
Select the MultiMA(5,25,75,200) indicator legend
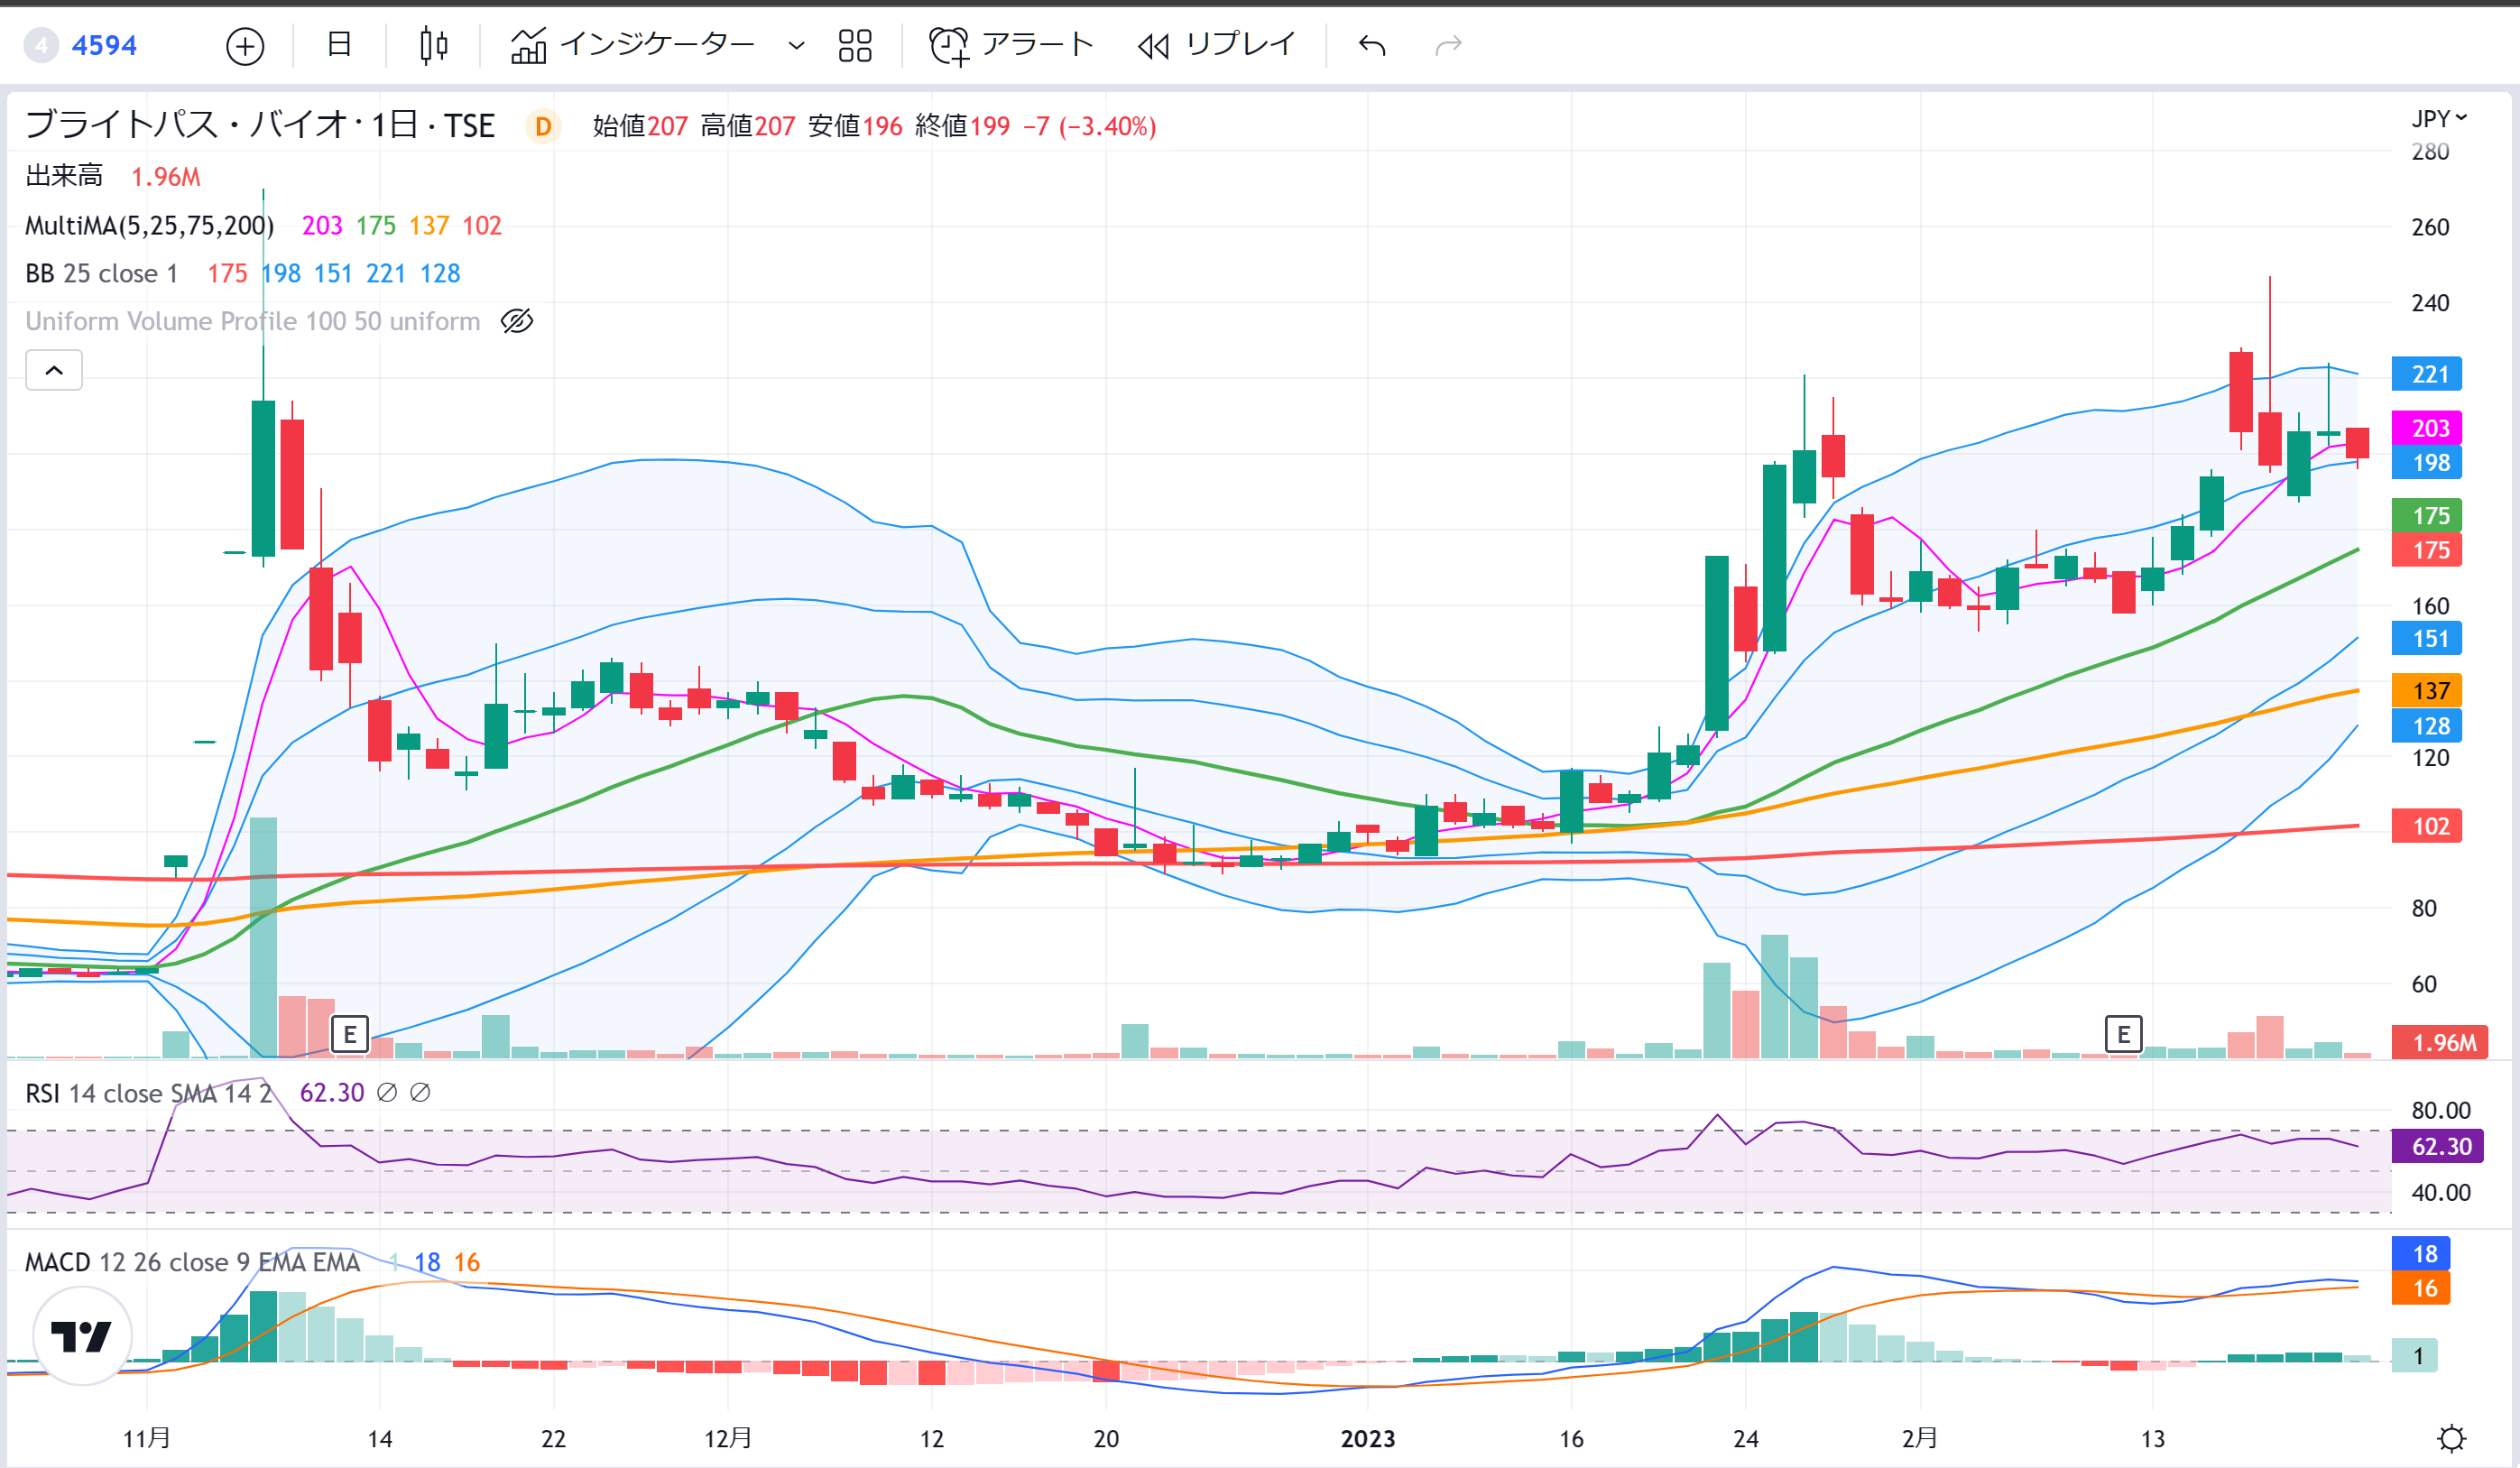click(149, 225)
